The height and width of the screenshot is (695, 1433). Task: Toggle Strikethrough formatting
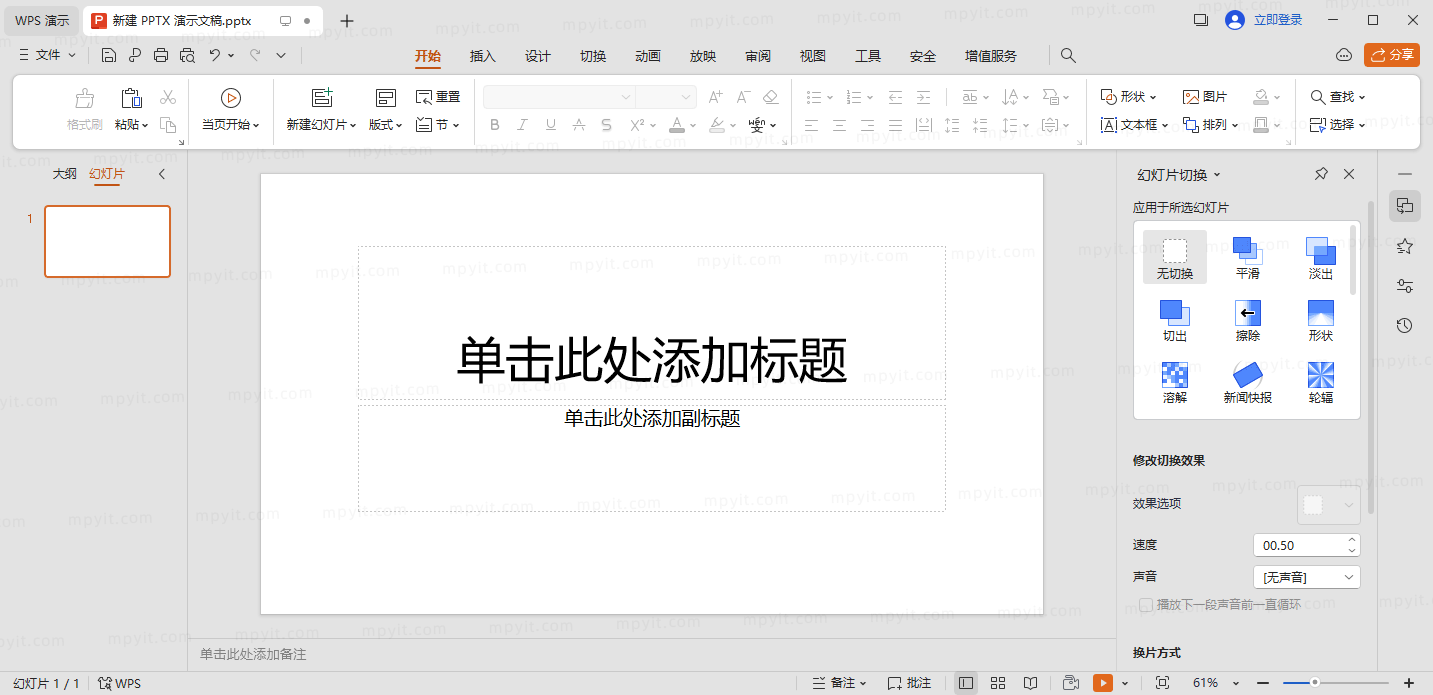tap(578, 125)
